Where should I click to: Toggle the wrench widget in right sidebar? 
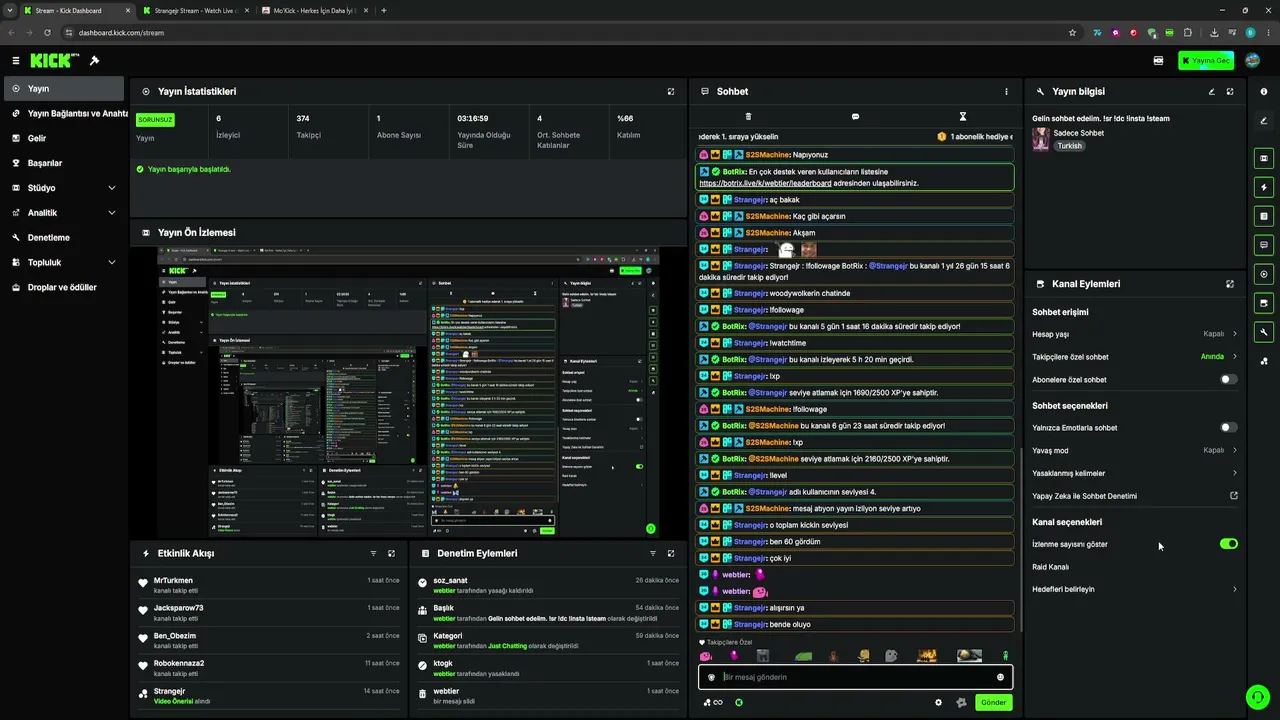point(1264,332)
